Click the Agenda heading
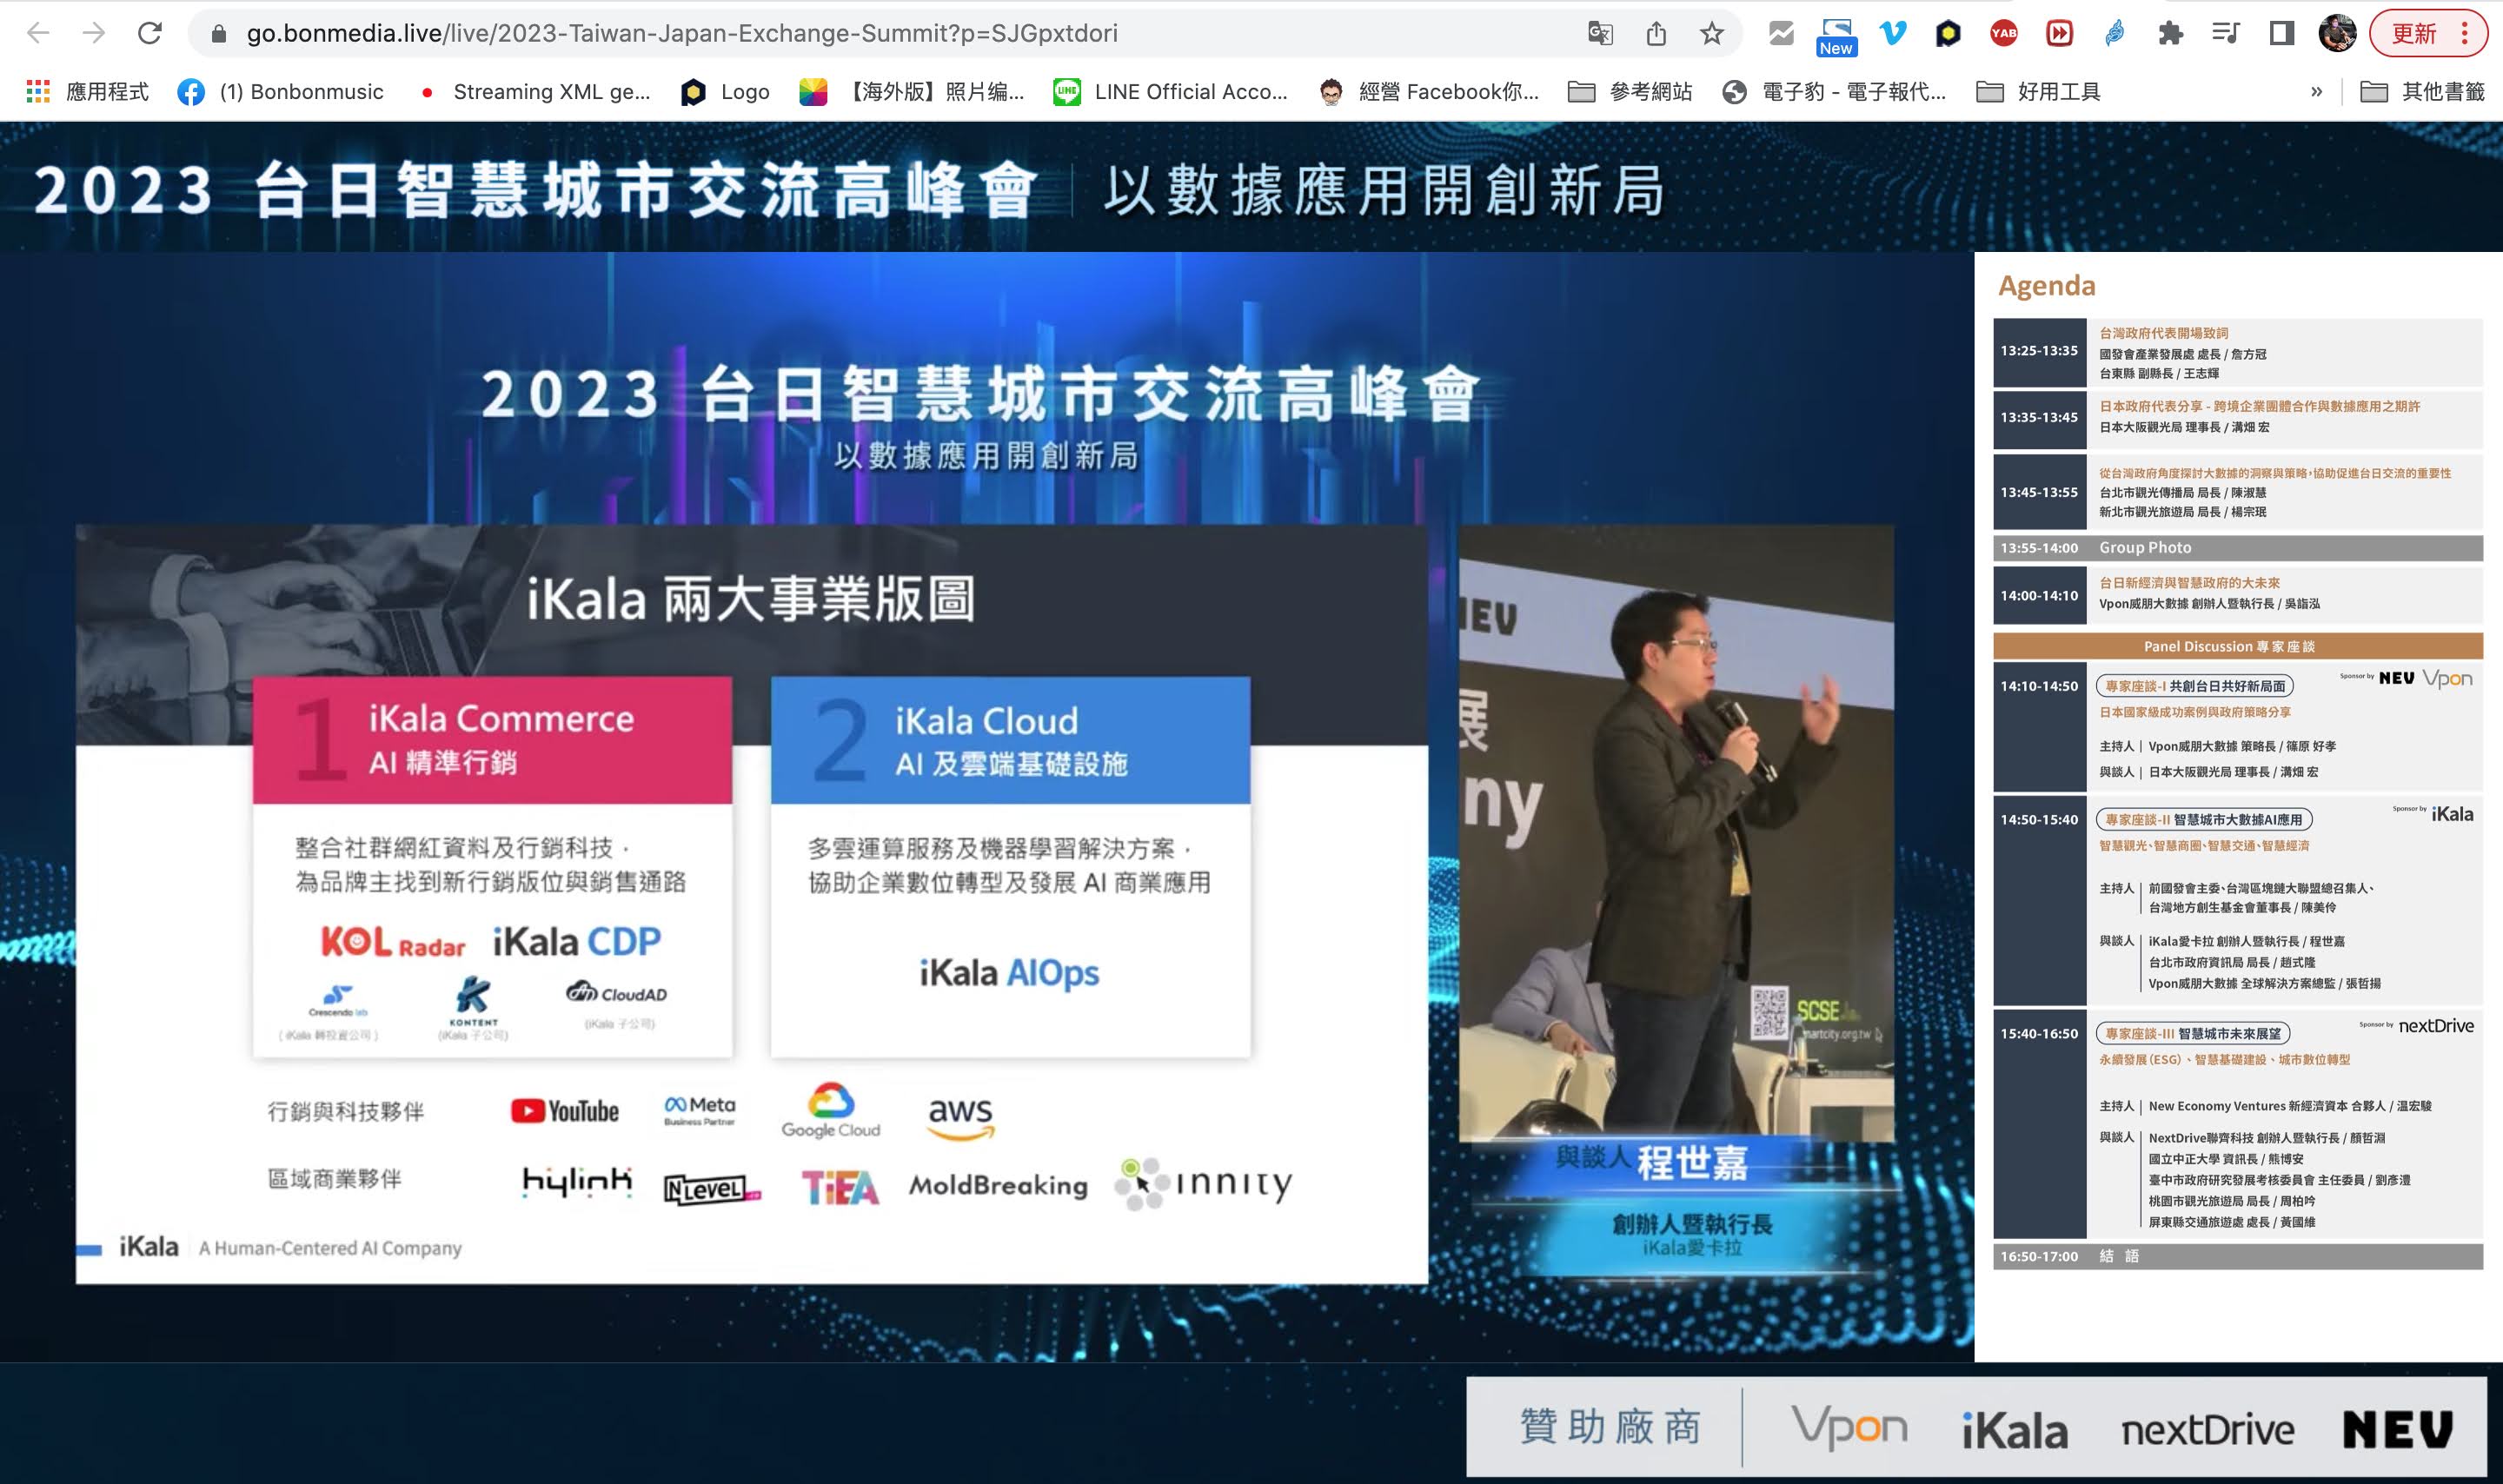This screenshot has height=1484, width=2503. (2046, 286)
